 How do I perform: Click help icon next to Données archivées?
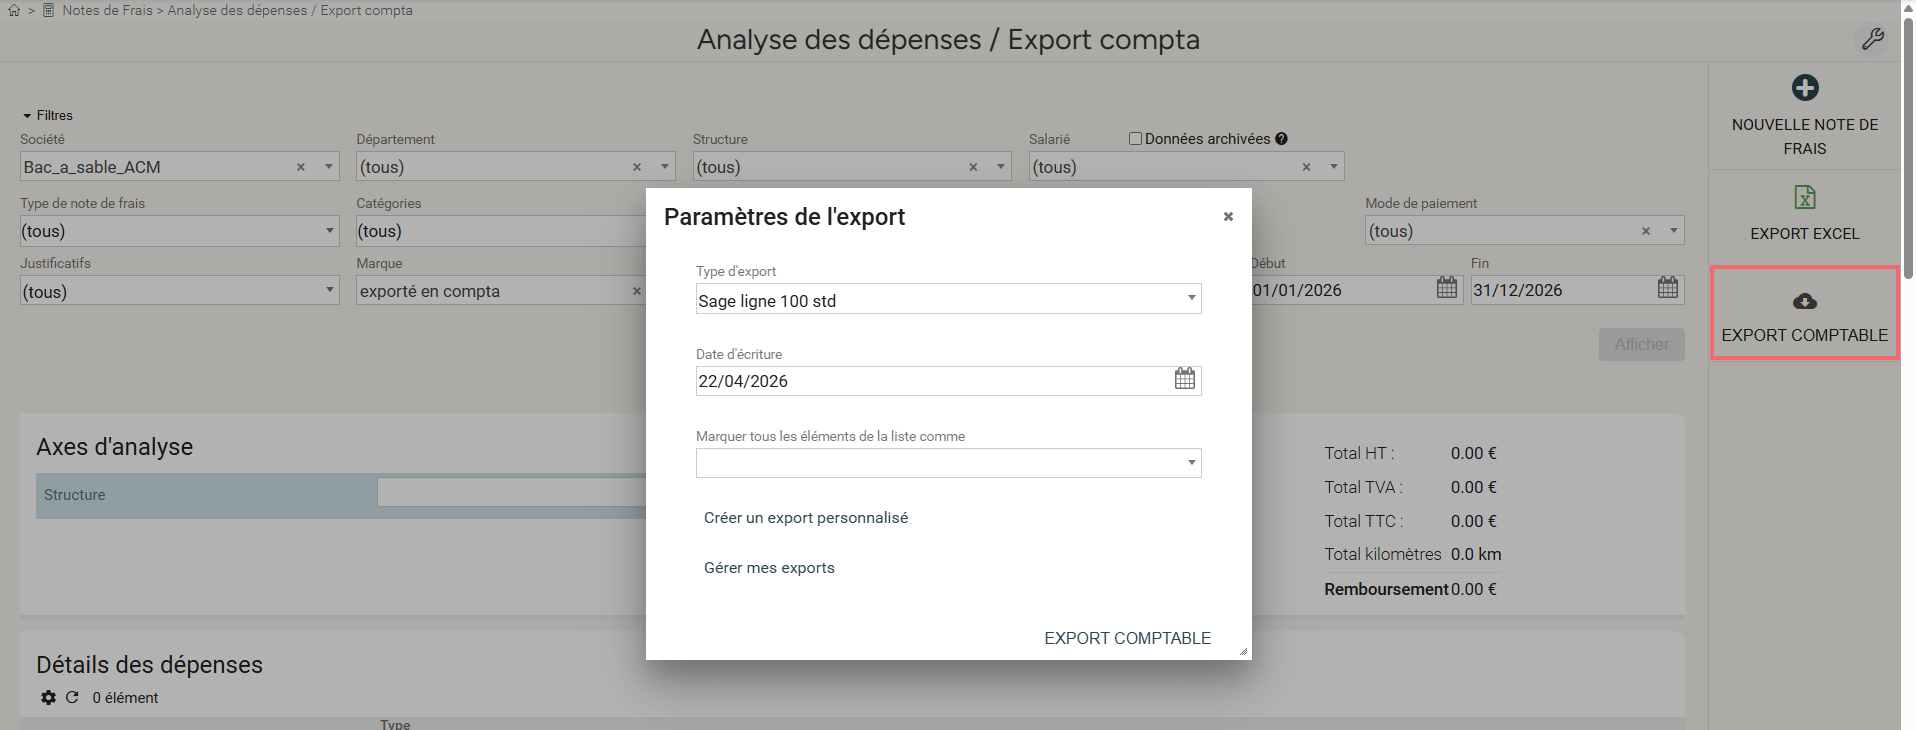point(1281,139)
